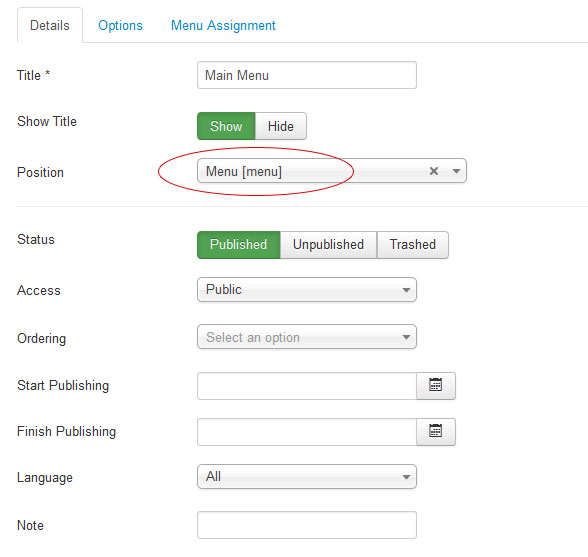The height and width of the screenshot is (557, 588).
Task: Open the Access dropdown showing Public
Action: (x=307, y=290)
